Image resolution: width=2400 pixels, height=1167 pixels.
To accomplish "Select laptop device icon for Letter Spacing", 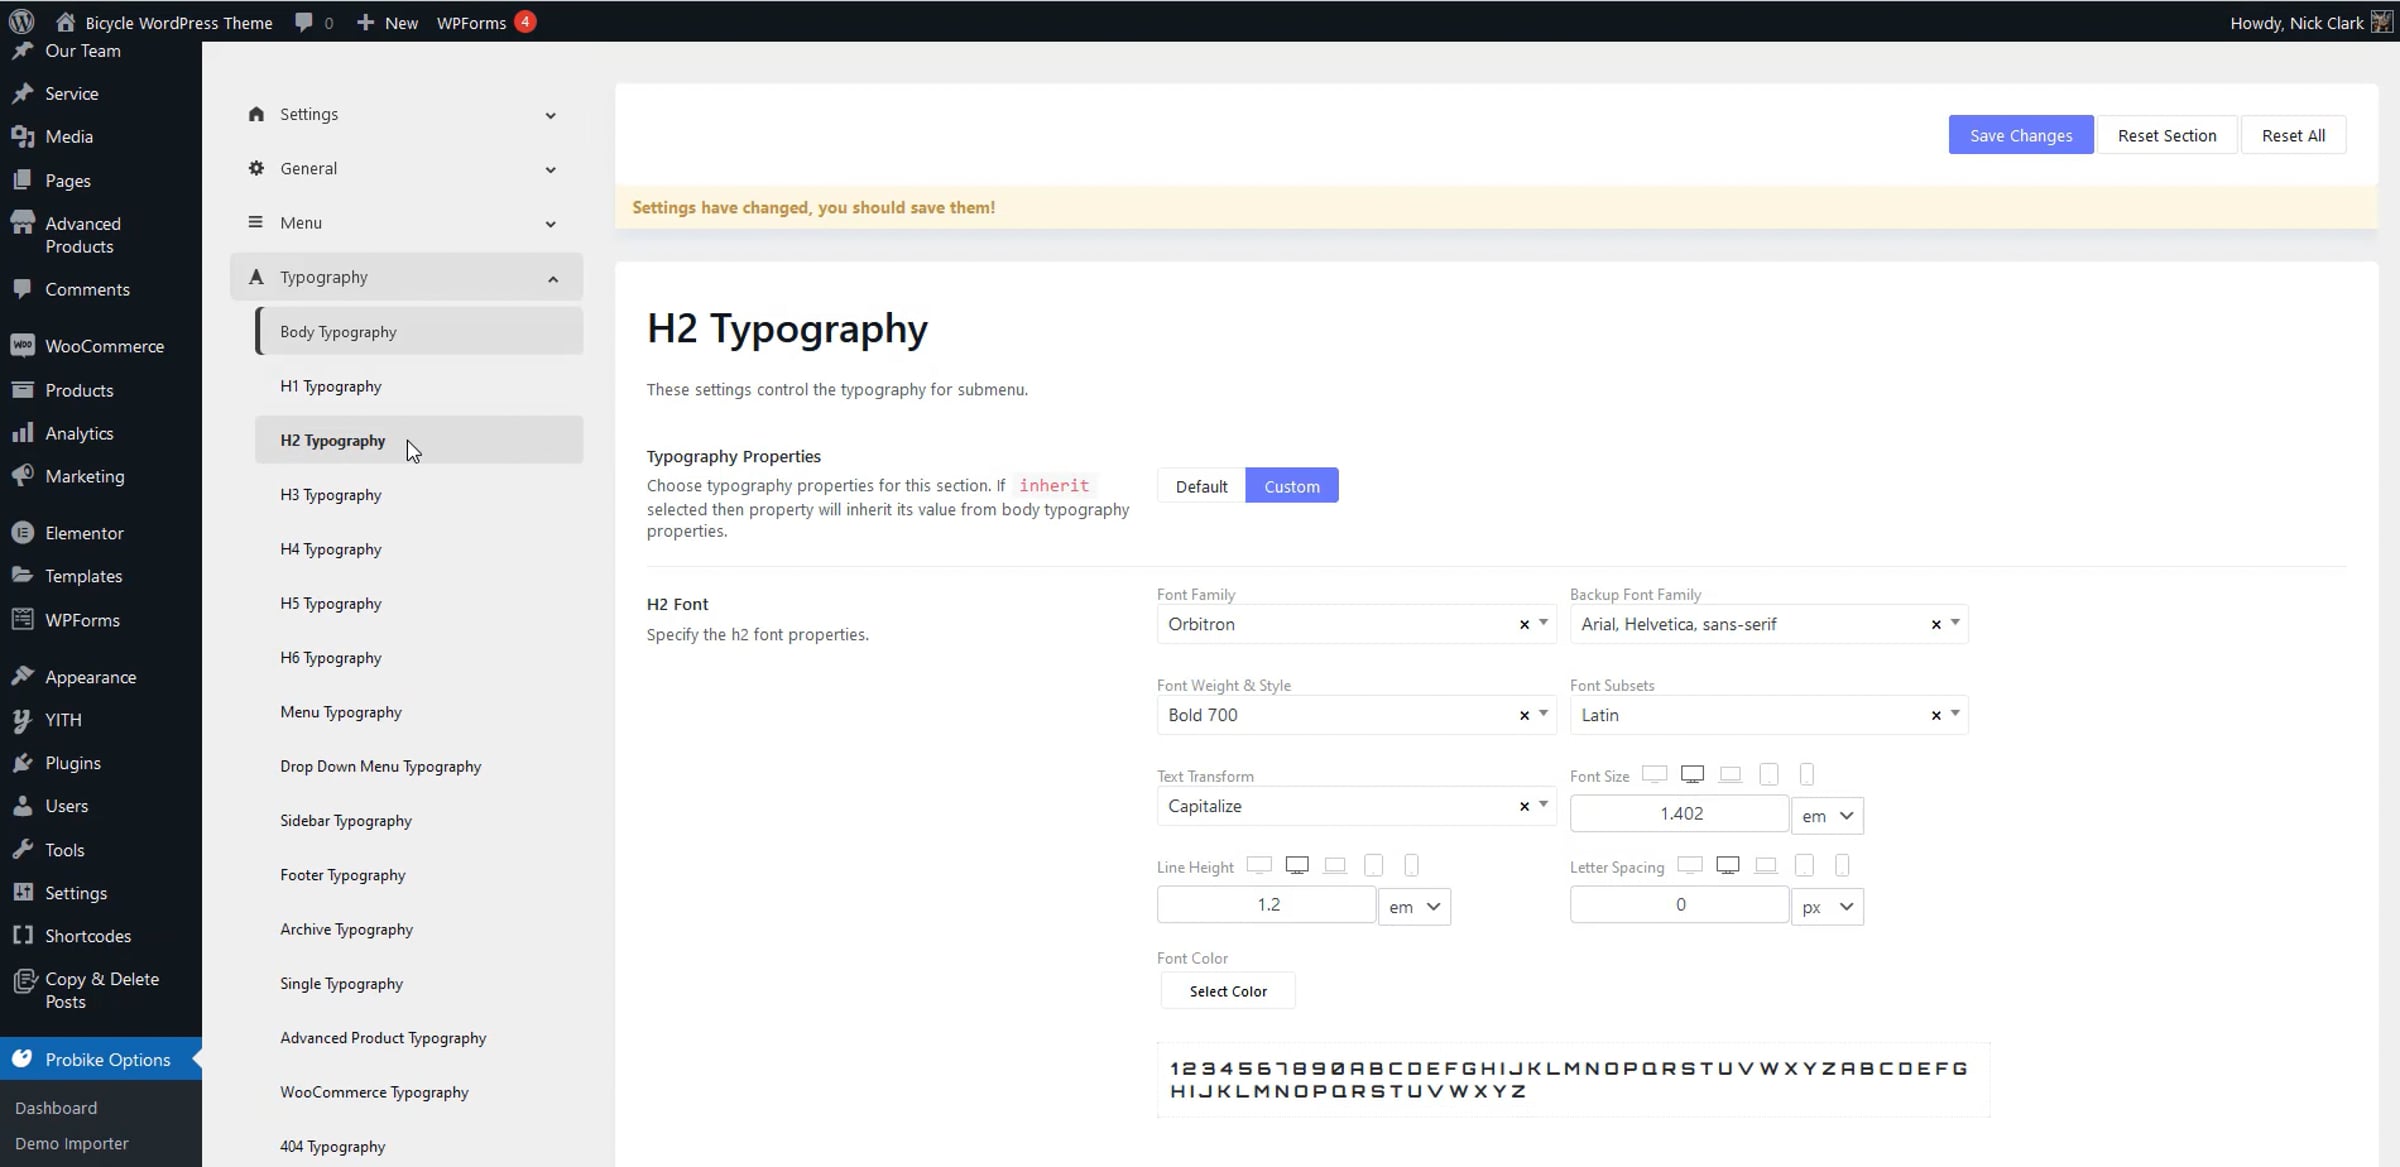I will (x=1766, y=865).
